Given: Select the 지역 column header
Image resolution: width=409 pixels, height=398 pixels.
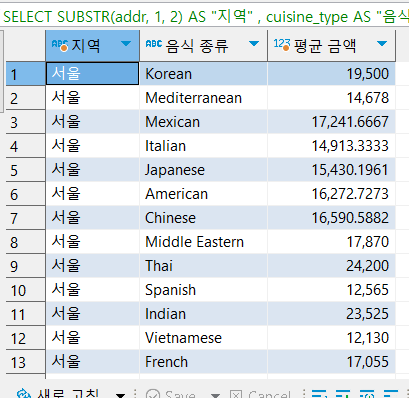Looking at the screenshot, I should coord(93,46).
